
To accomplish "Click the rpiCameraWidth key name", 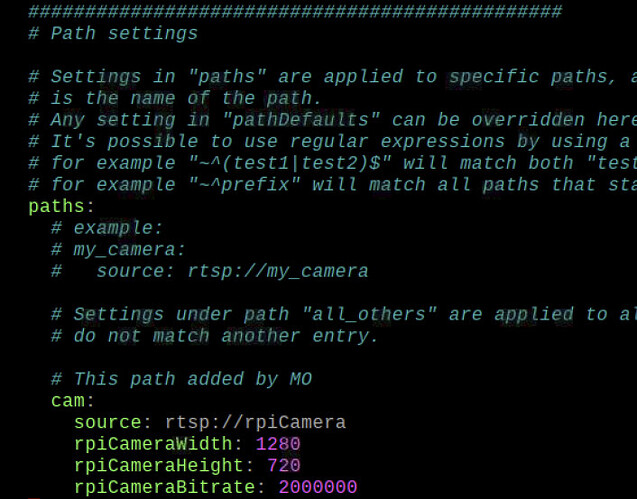I will 153,444.
